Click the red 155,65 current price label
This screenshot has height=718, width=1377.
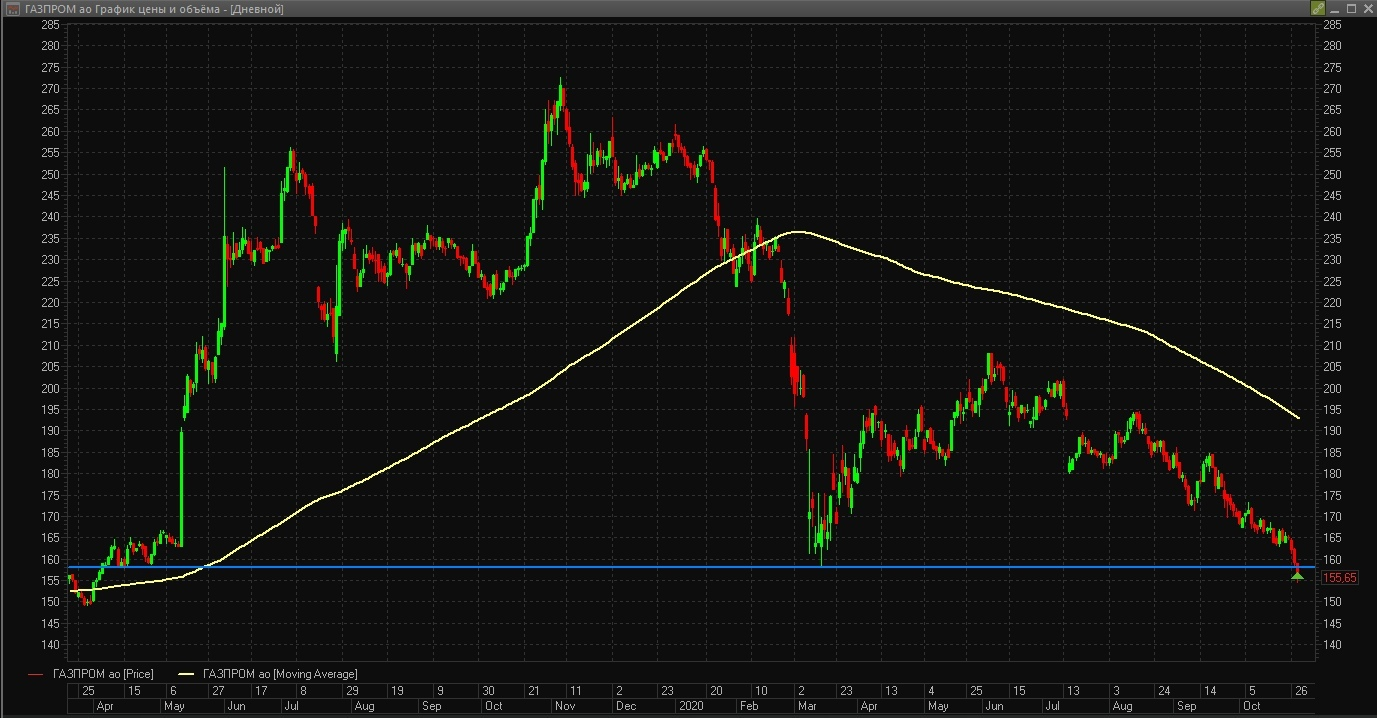[x=1340, y=578]
